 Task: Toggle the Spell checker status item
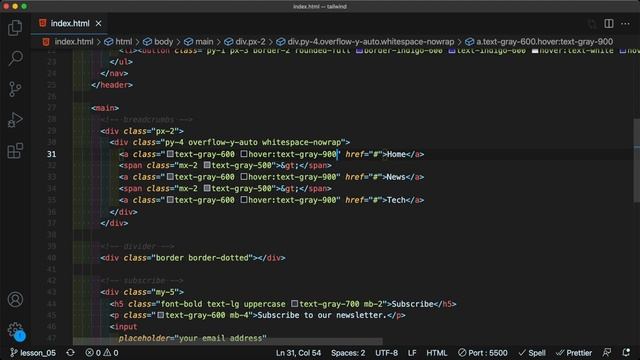pos(532,353)
